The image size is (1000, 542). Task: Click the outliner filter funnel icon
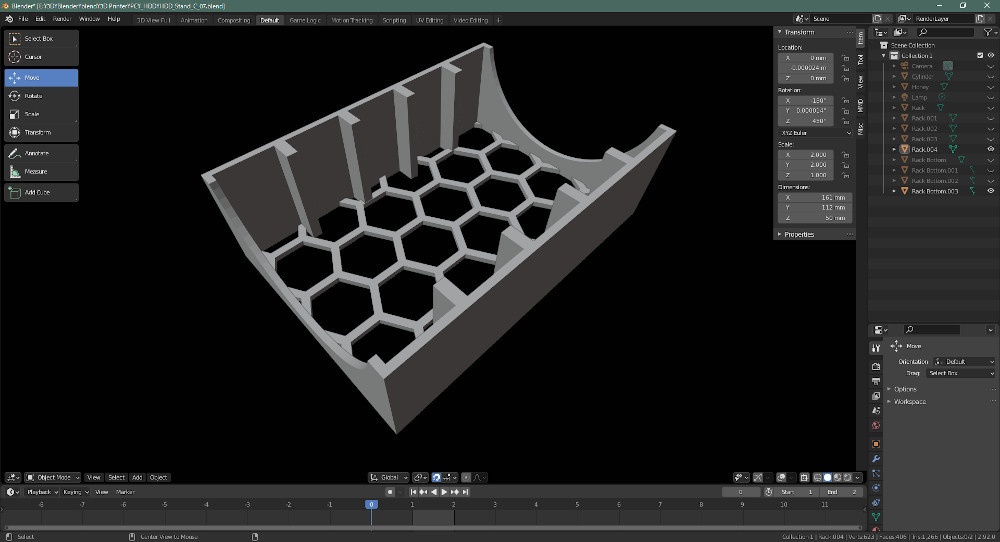(989, 32)
